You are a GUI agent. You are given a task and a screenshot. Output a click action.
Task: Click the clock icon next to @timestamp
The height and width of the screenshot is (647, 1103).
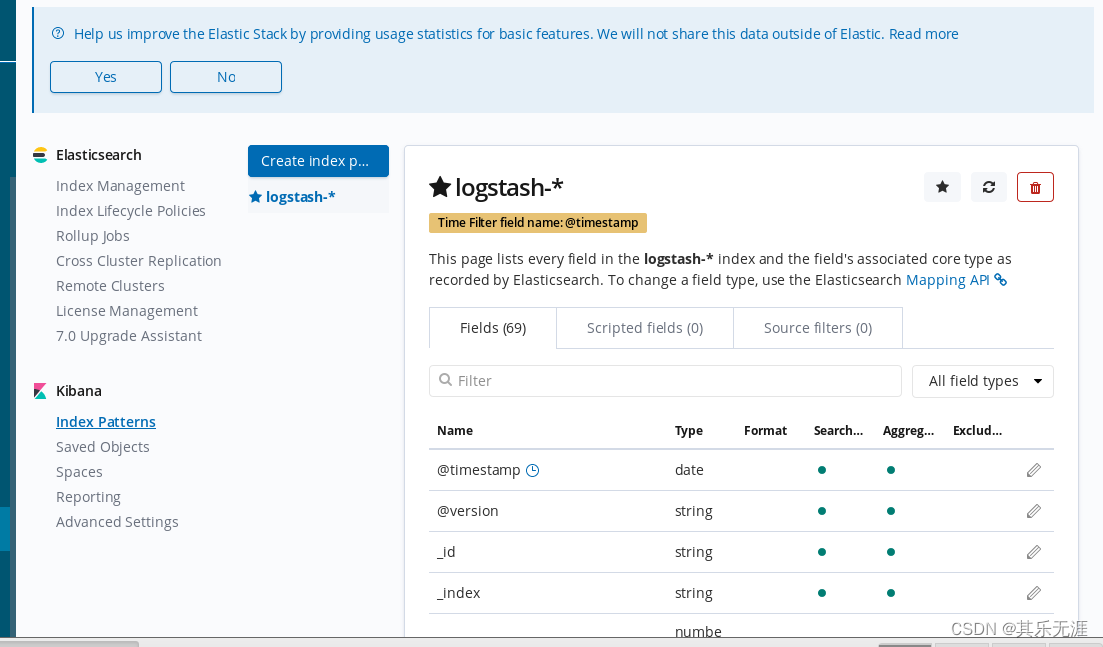[532, 470]
